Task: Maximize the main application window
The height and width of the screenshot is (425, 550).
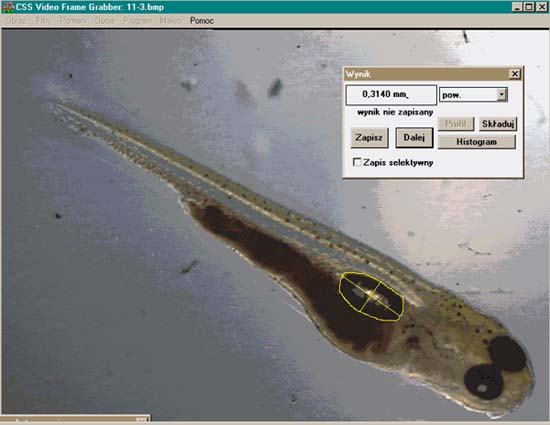Action: pyautogui.click(x=529, y=7)
